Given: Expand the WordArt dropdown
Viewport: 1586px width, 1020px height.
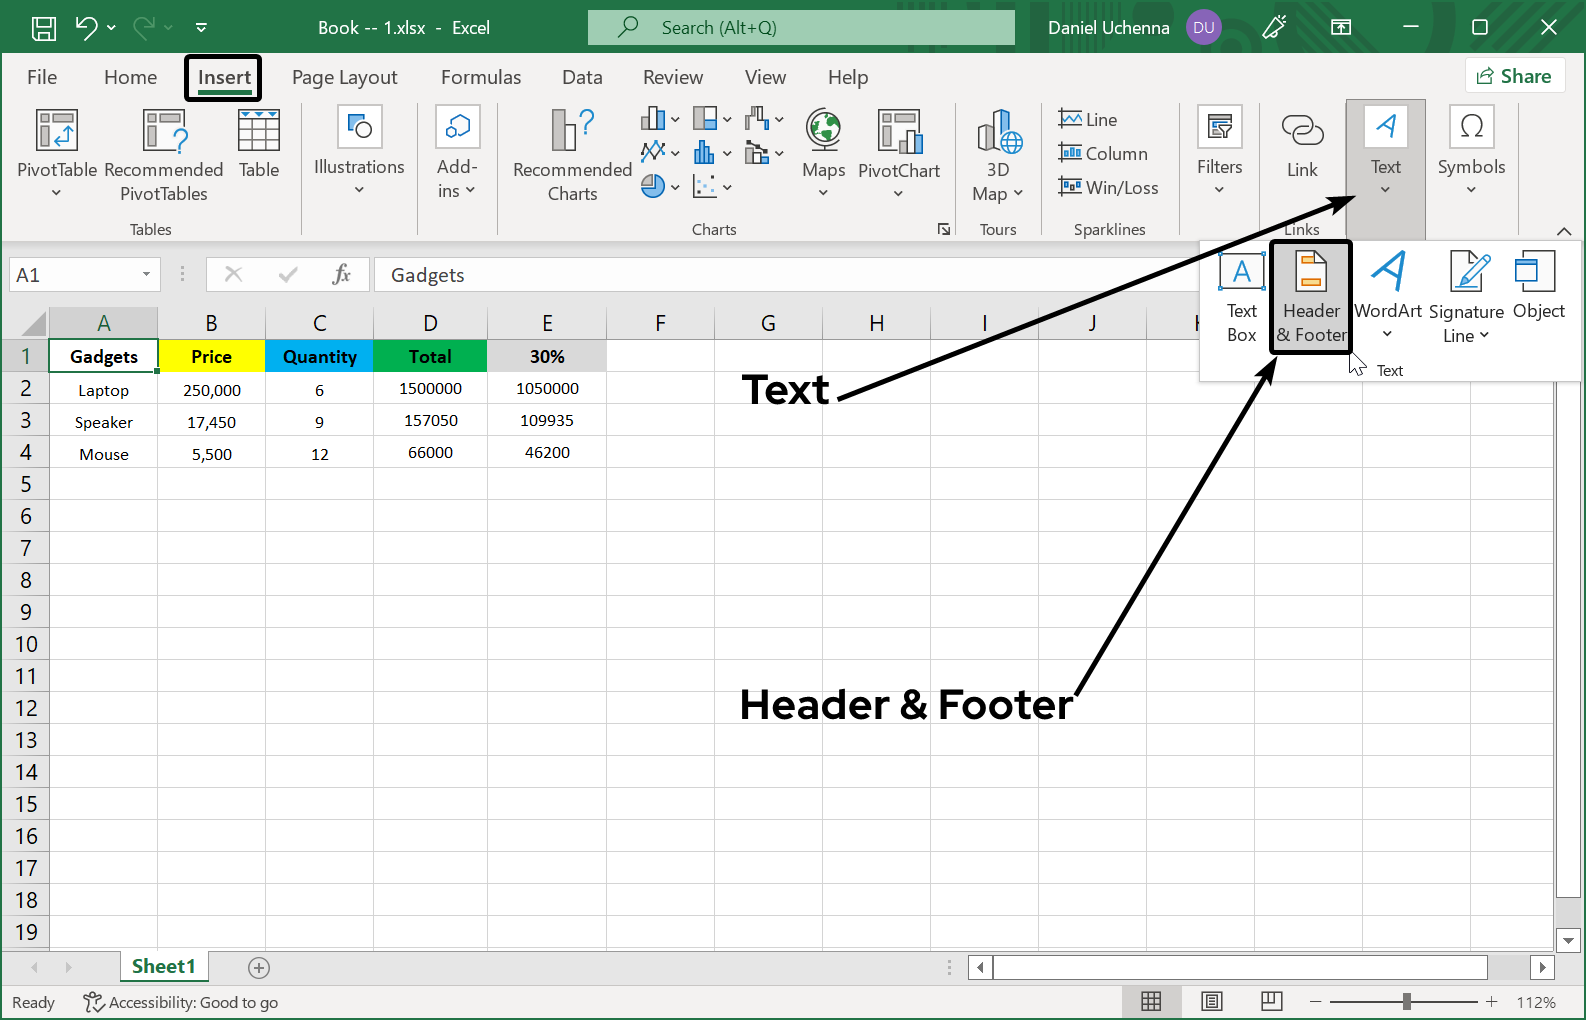Looking at the screenshot, I should [1387, 334].
